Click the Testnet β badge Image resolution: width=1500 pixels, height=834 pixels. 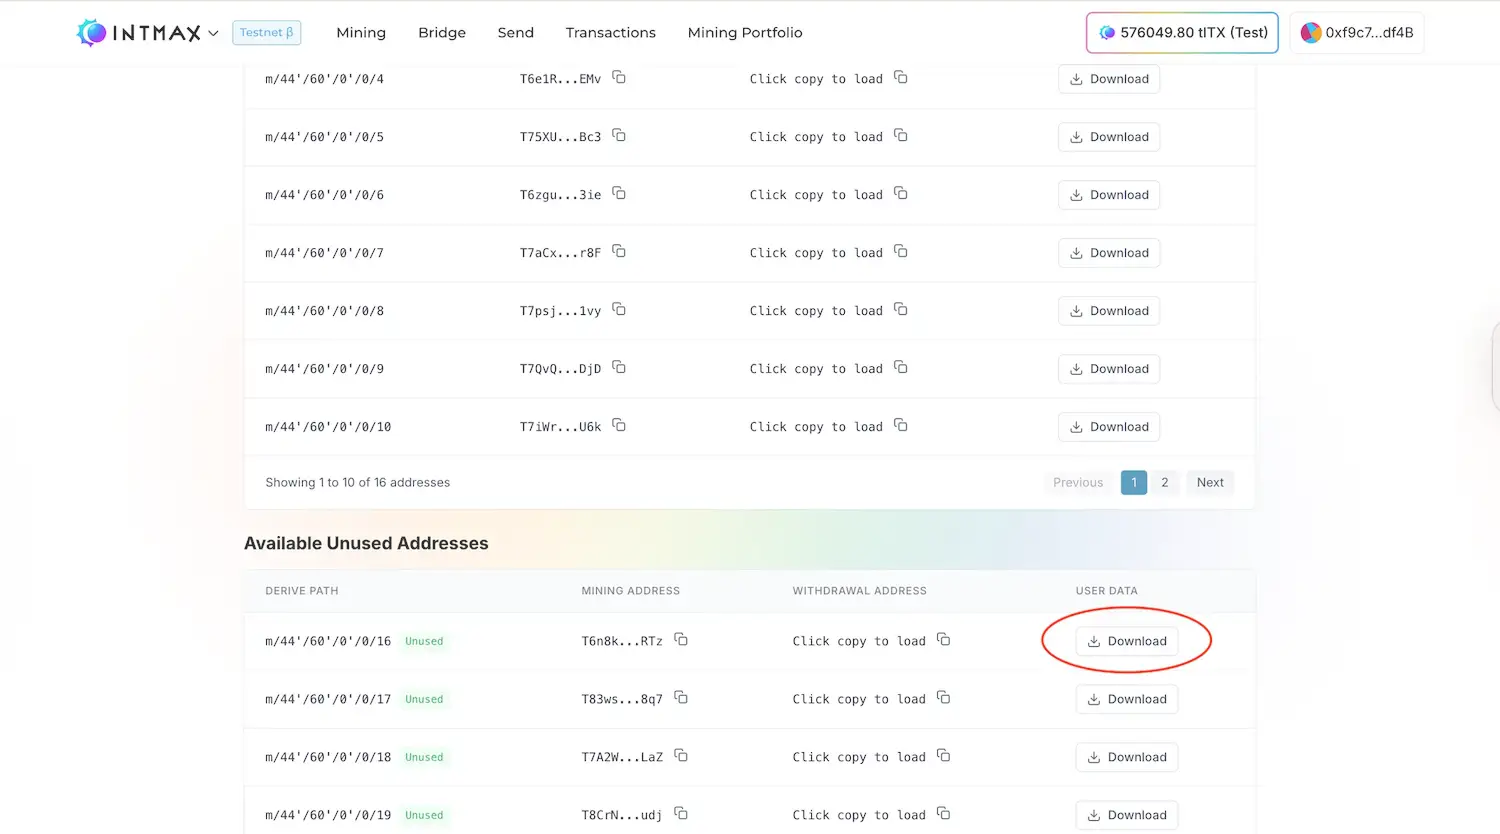tap(267, 33)
